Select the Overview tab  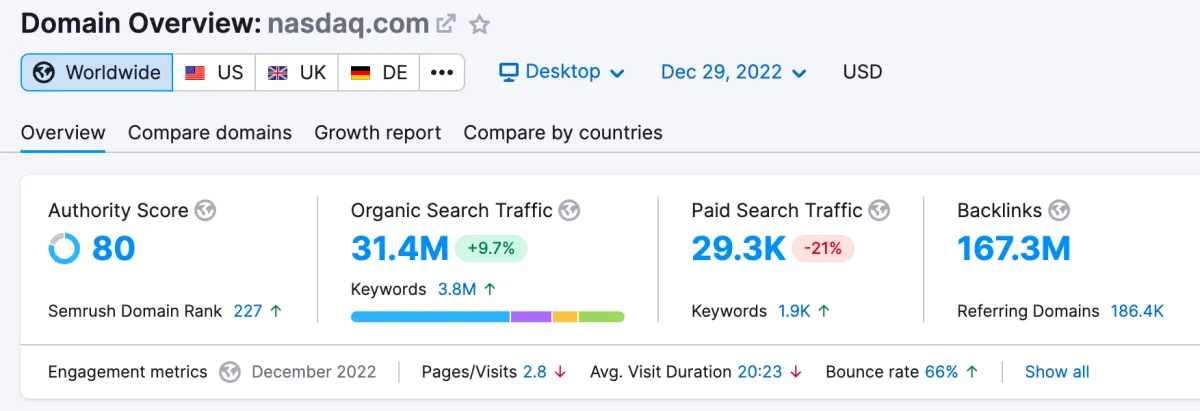click(x=63, y=133)
